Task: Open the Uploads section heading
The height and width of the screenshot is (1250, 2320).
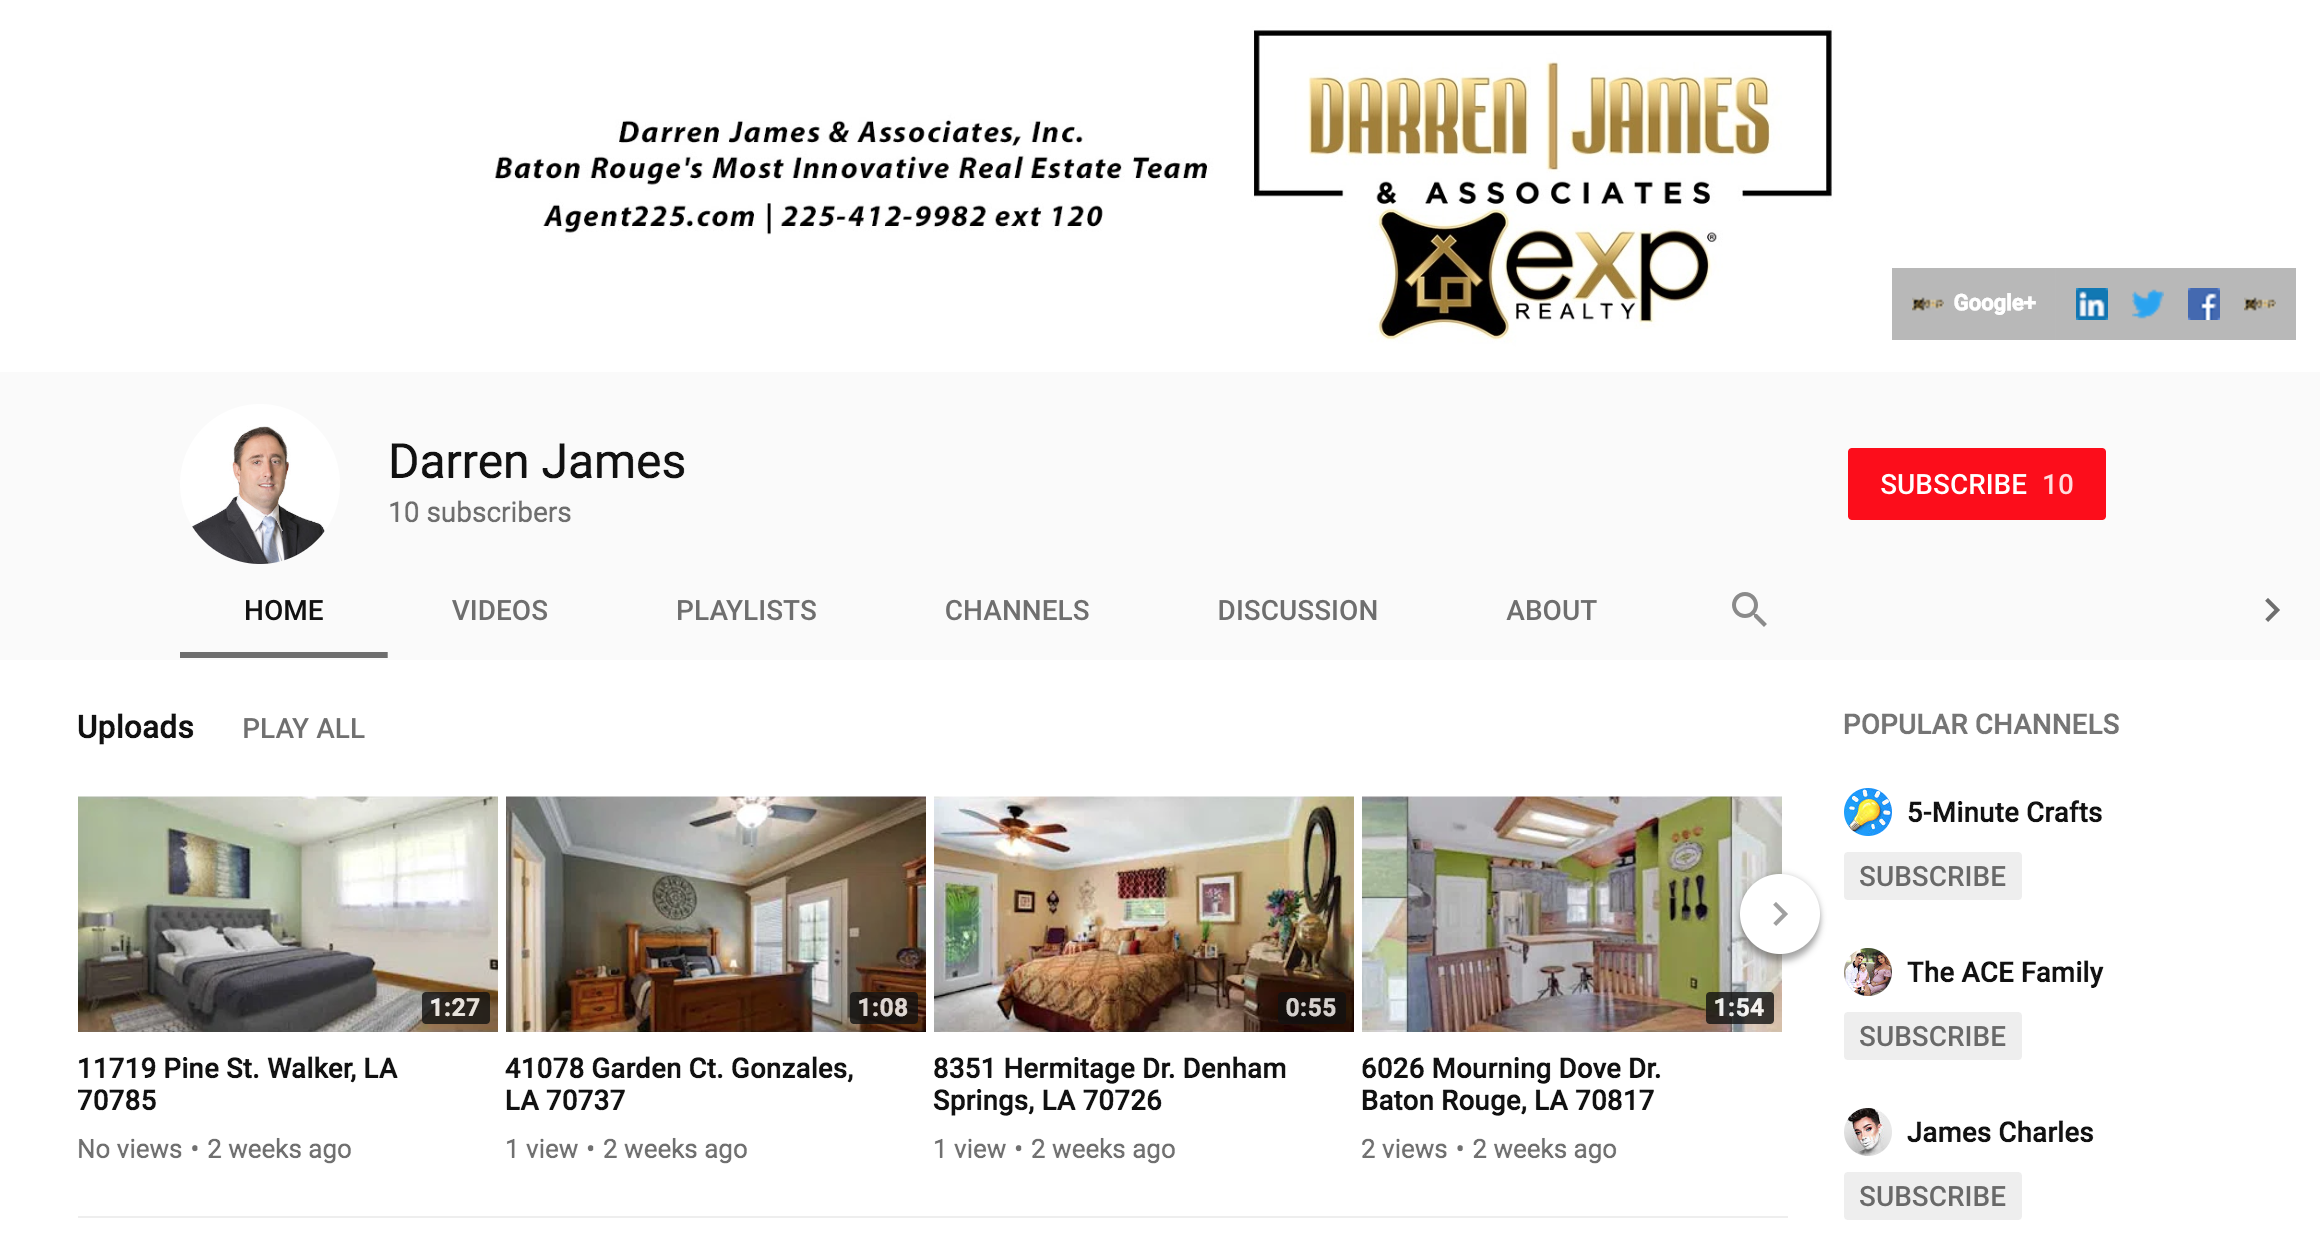Action: pos(135,727)
